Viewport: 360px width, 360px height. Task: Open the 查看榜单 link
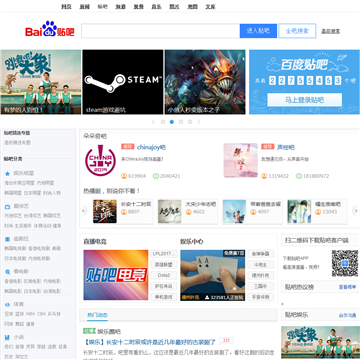347,287
